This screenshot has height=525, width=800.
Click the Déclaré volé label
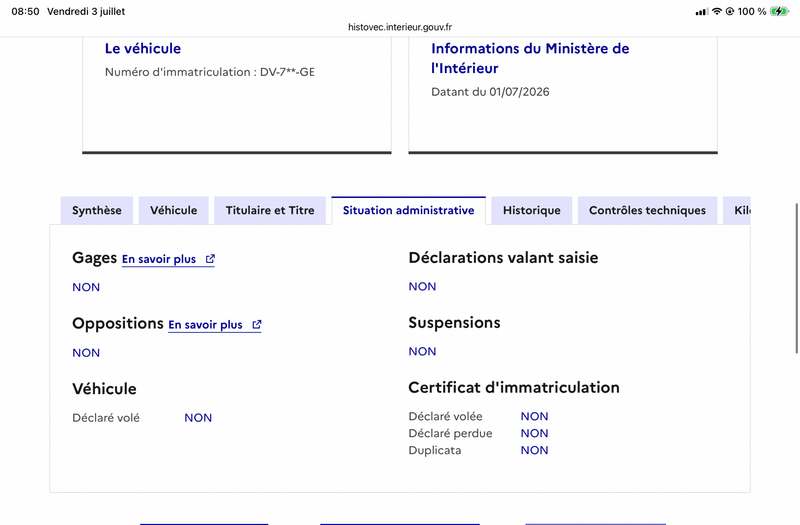(106, 418)
